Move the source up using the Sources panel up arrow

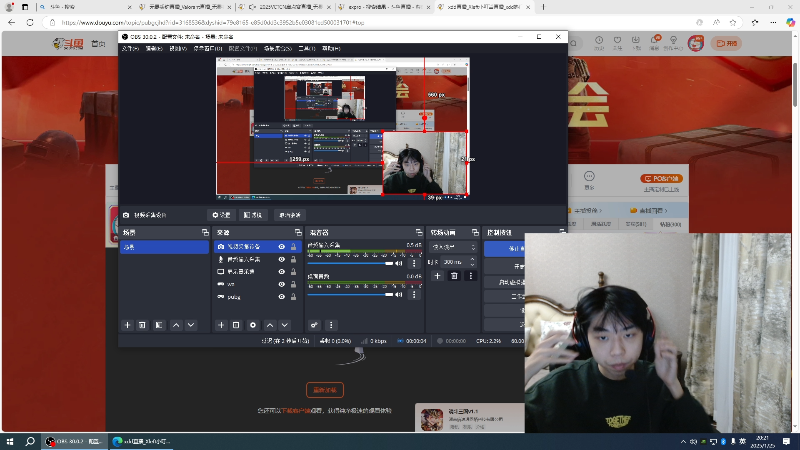coord(270,325)
